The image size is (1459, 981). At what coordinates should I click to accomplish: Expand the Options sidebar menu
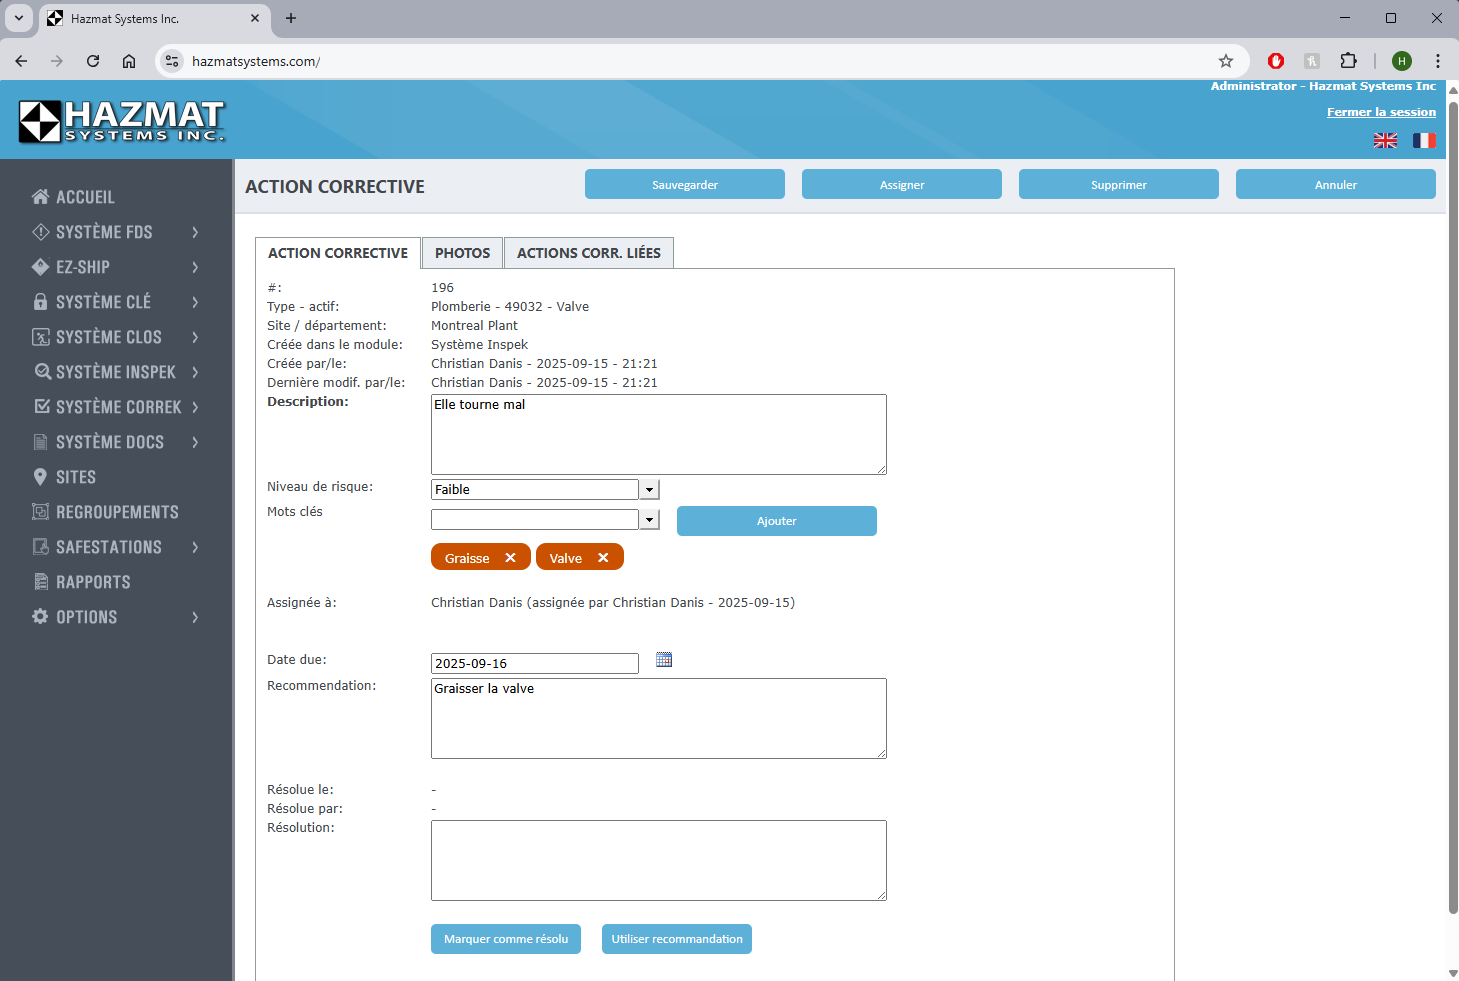(x=195, y=617)
